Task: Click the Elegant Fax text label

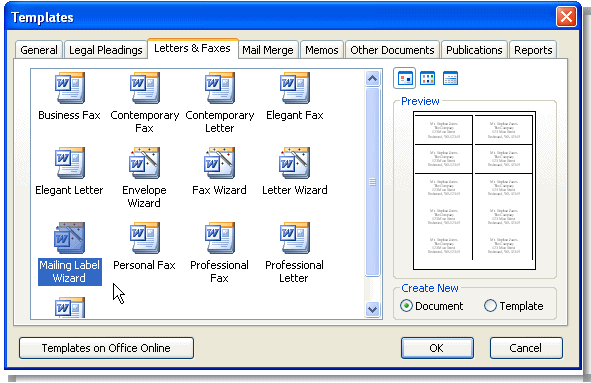Action: pos(295,115)
